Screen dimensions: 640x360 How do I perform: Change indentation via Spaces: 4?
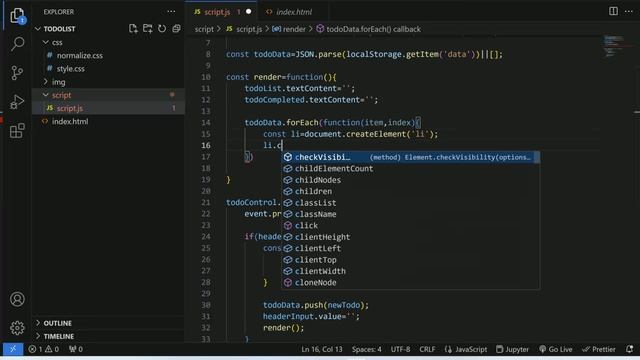(x=367, y=349)
